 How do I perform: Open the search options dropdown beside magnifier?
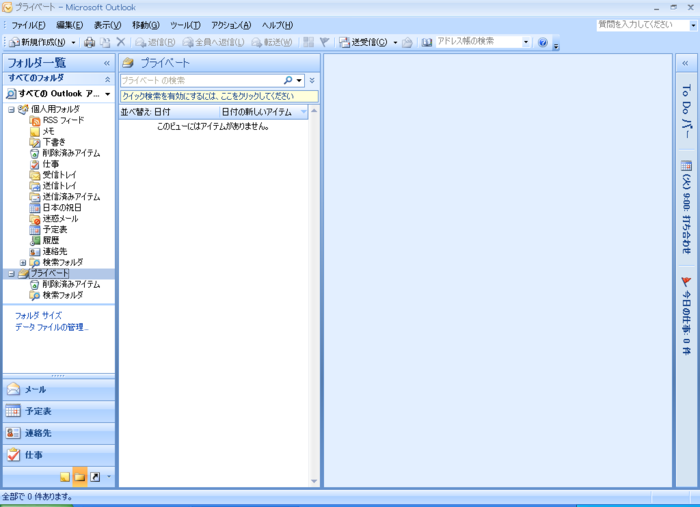coord(299,81)
